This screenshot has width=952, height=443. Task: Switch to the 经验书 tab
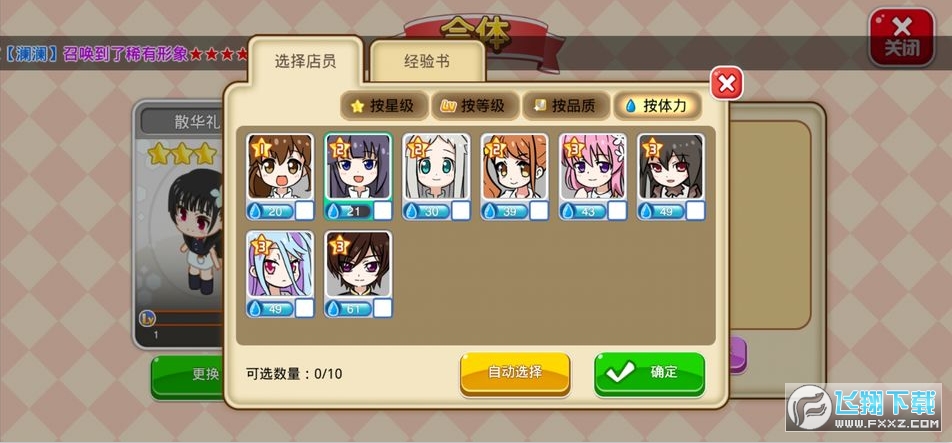427,61
